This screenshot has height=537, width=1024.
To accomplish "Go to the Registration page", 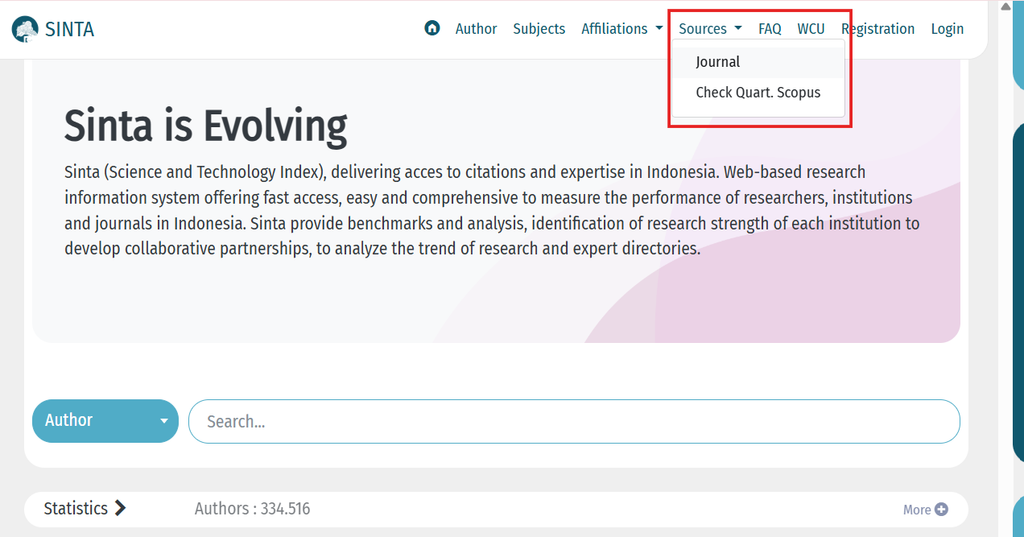I will [878, 29].
